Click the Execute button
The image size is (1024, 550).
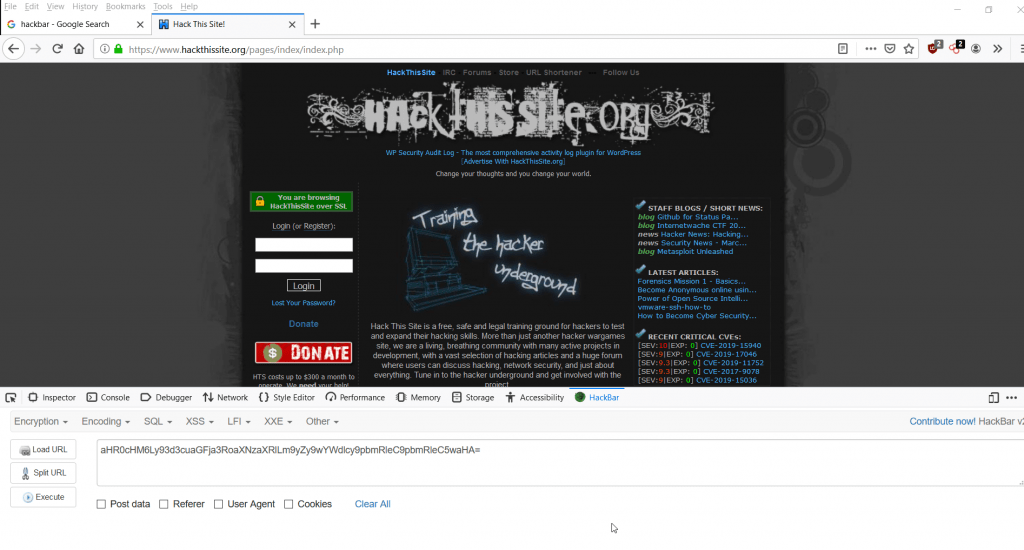point(43,497)
